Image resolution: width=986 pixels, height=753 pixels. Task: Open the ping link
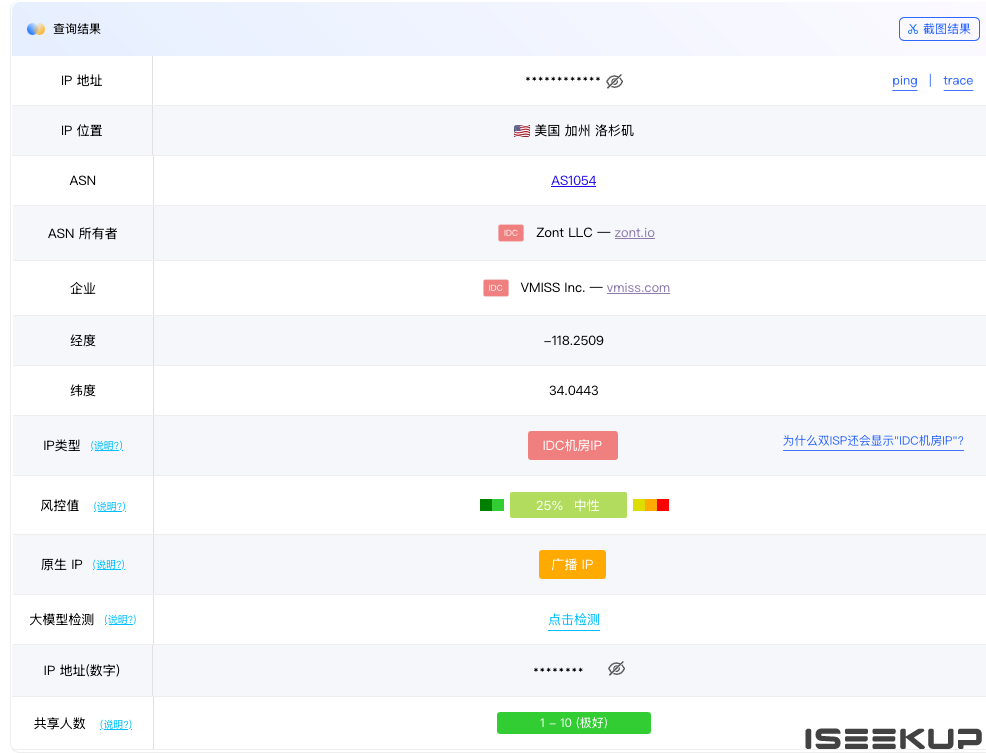(904, 81)
